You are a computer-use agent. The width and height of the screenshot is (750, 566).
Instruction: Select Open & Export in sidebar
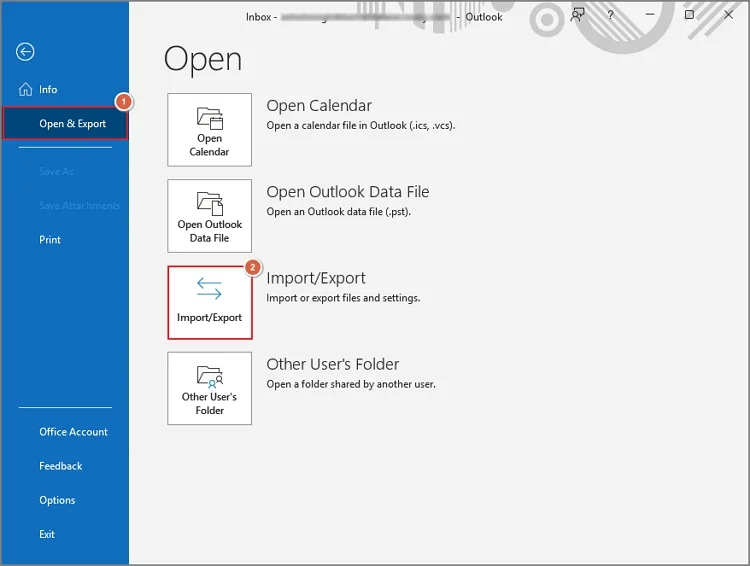point(65,123)
